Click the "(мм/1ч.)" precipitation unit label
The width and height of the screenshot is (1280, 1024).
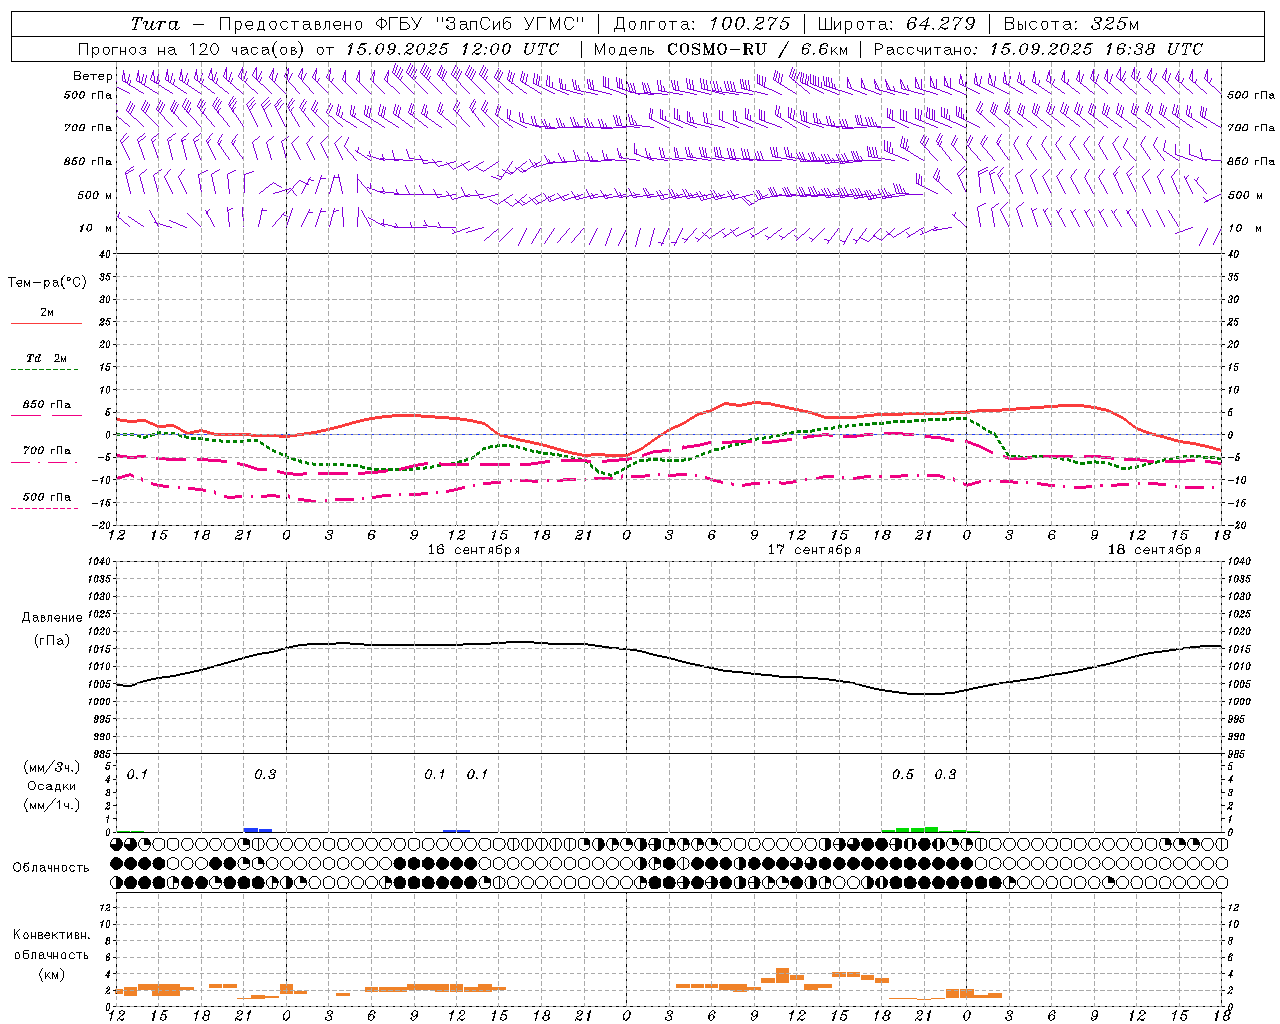click(x=52, y=805)
